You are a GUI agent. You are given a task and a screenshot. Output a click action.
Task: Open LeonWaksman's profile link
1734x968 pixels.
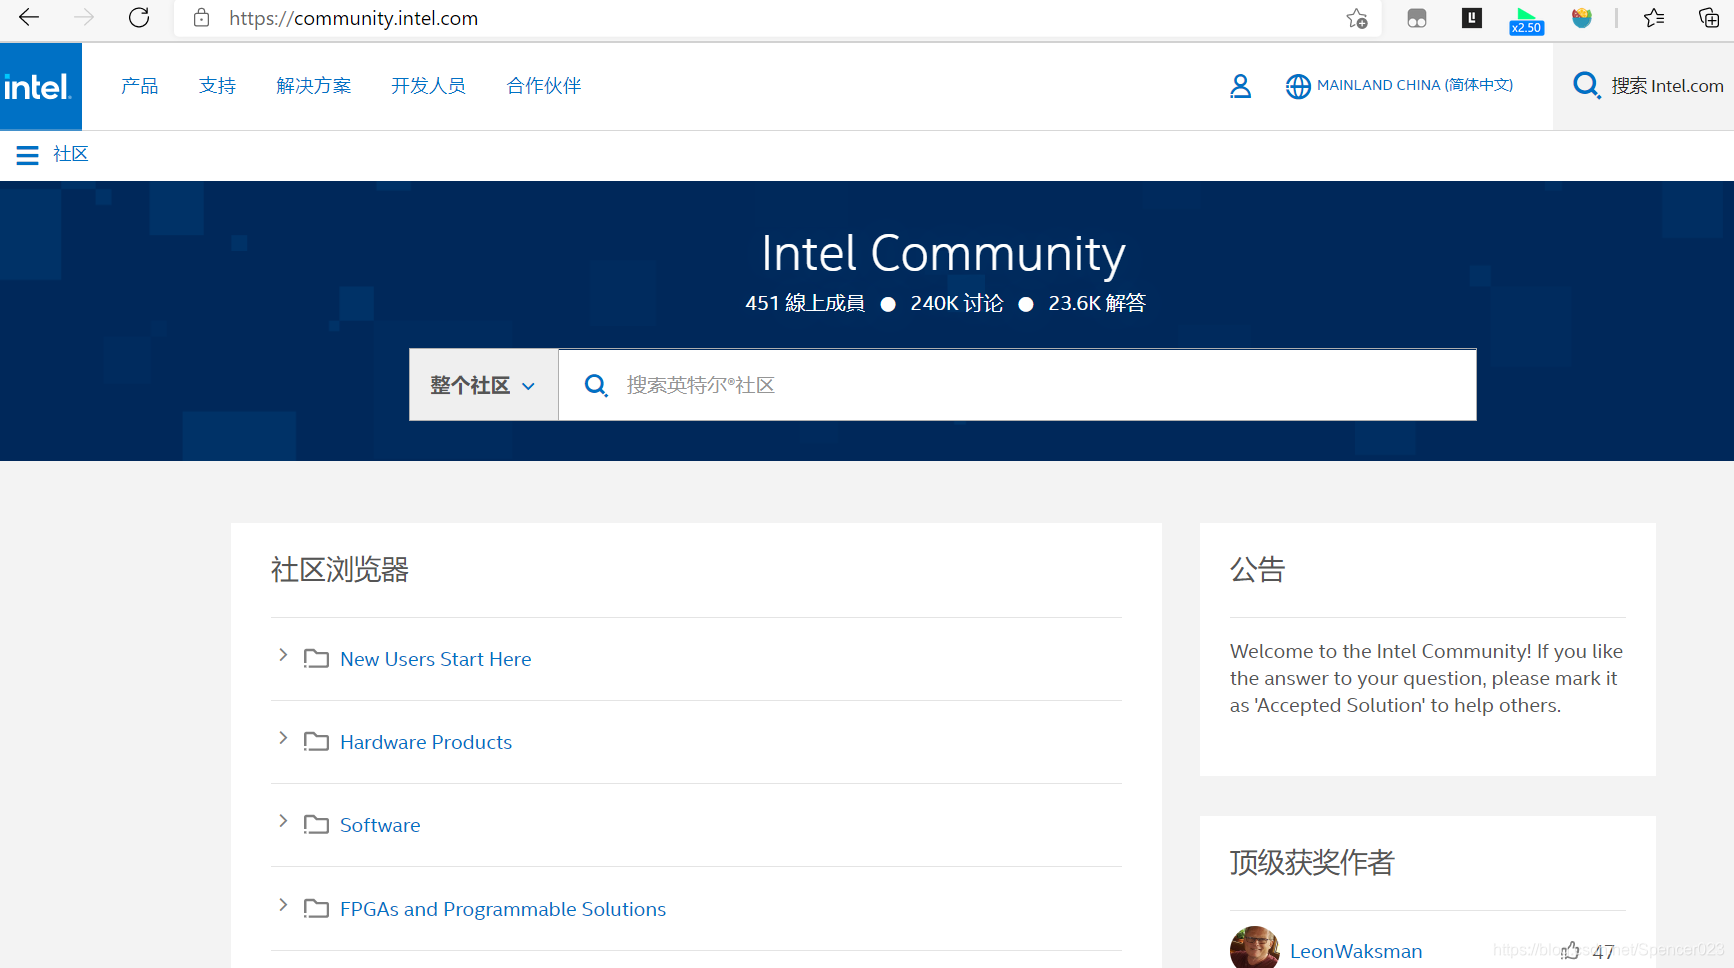click(1356, 951)
